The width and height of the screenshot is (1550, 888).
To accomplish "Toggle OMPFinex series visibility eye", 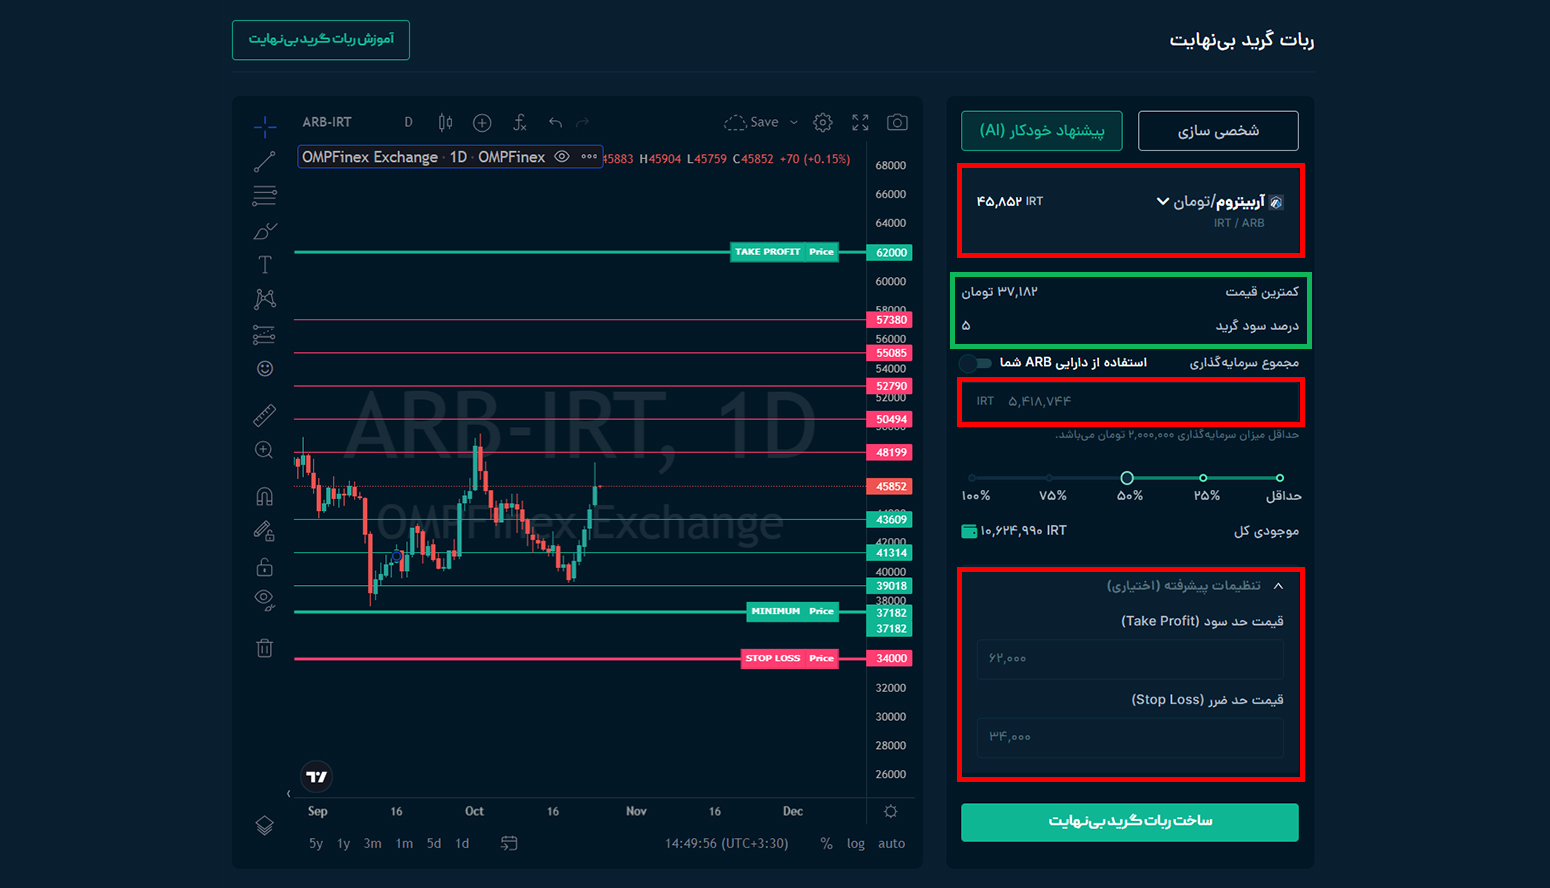I will click(562, 157).
